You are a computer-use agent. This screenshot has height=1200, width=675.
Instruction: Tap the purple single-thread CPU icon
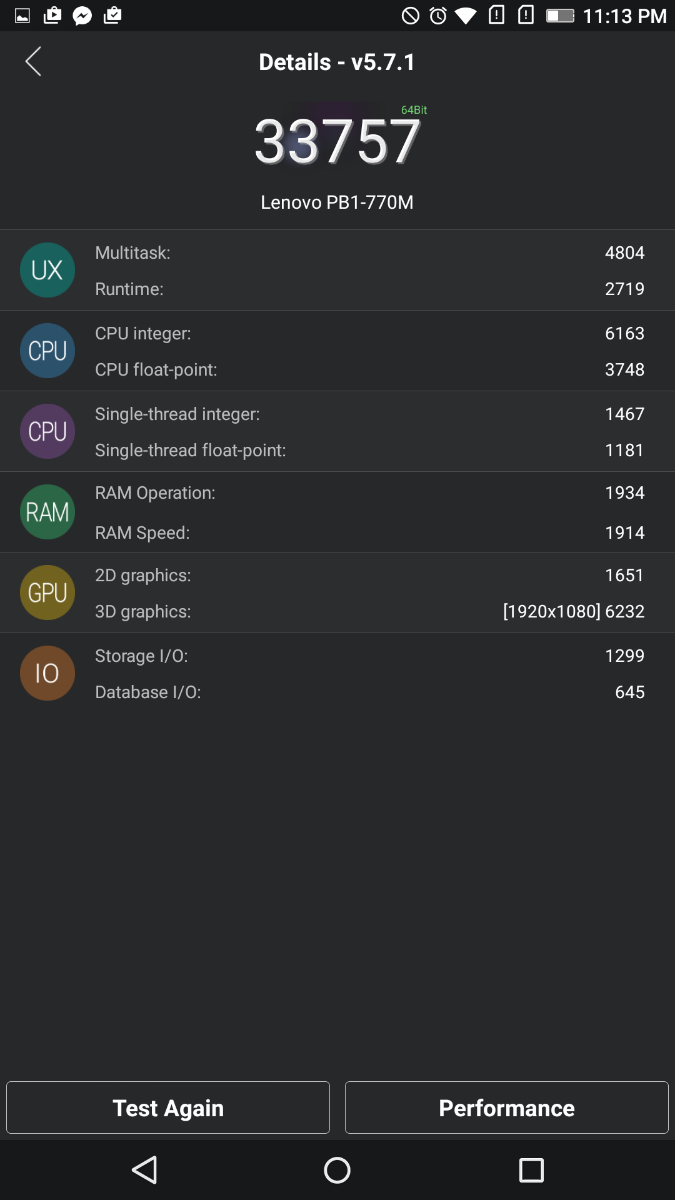coord(47,432)
